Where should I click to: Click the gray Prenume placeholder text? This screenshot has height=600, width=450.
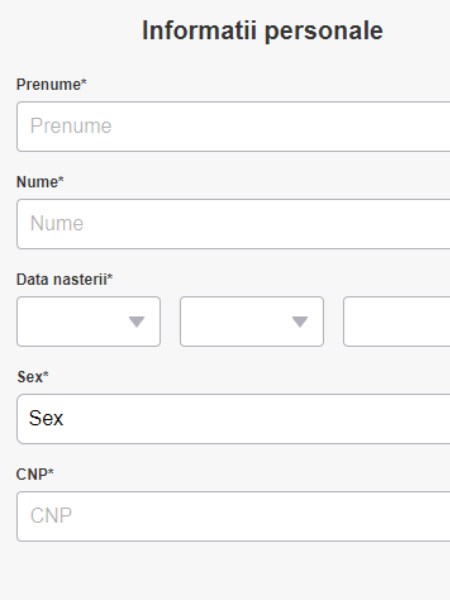71,126
